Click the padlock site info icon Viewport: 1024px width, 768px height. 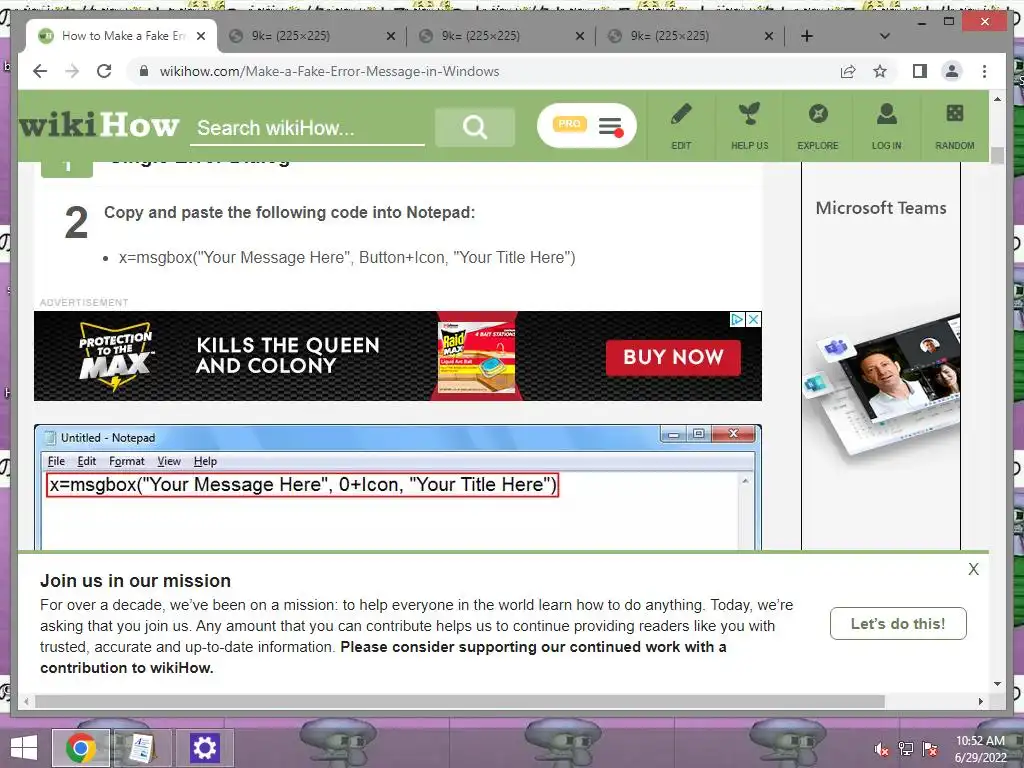[x=144, y=71]
